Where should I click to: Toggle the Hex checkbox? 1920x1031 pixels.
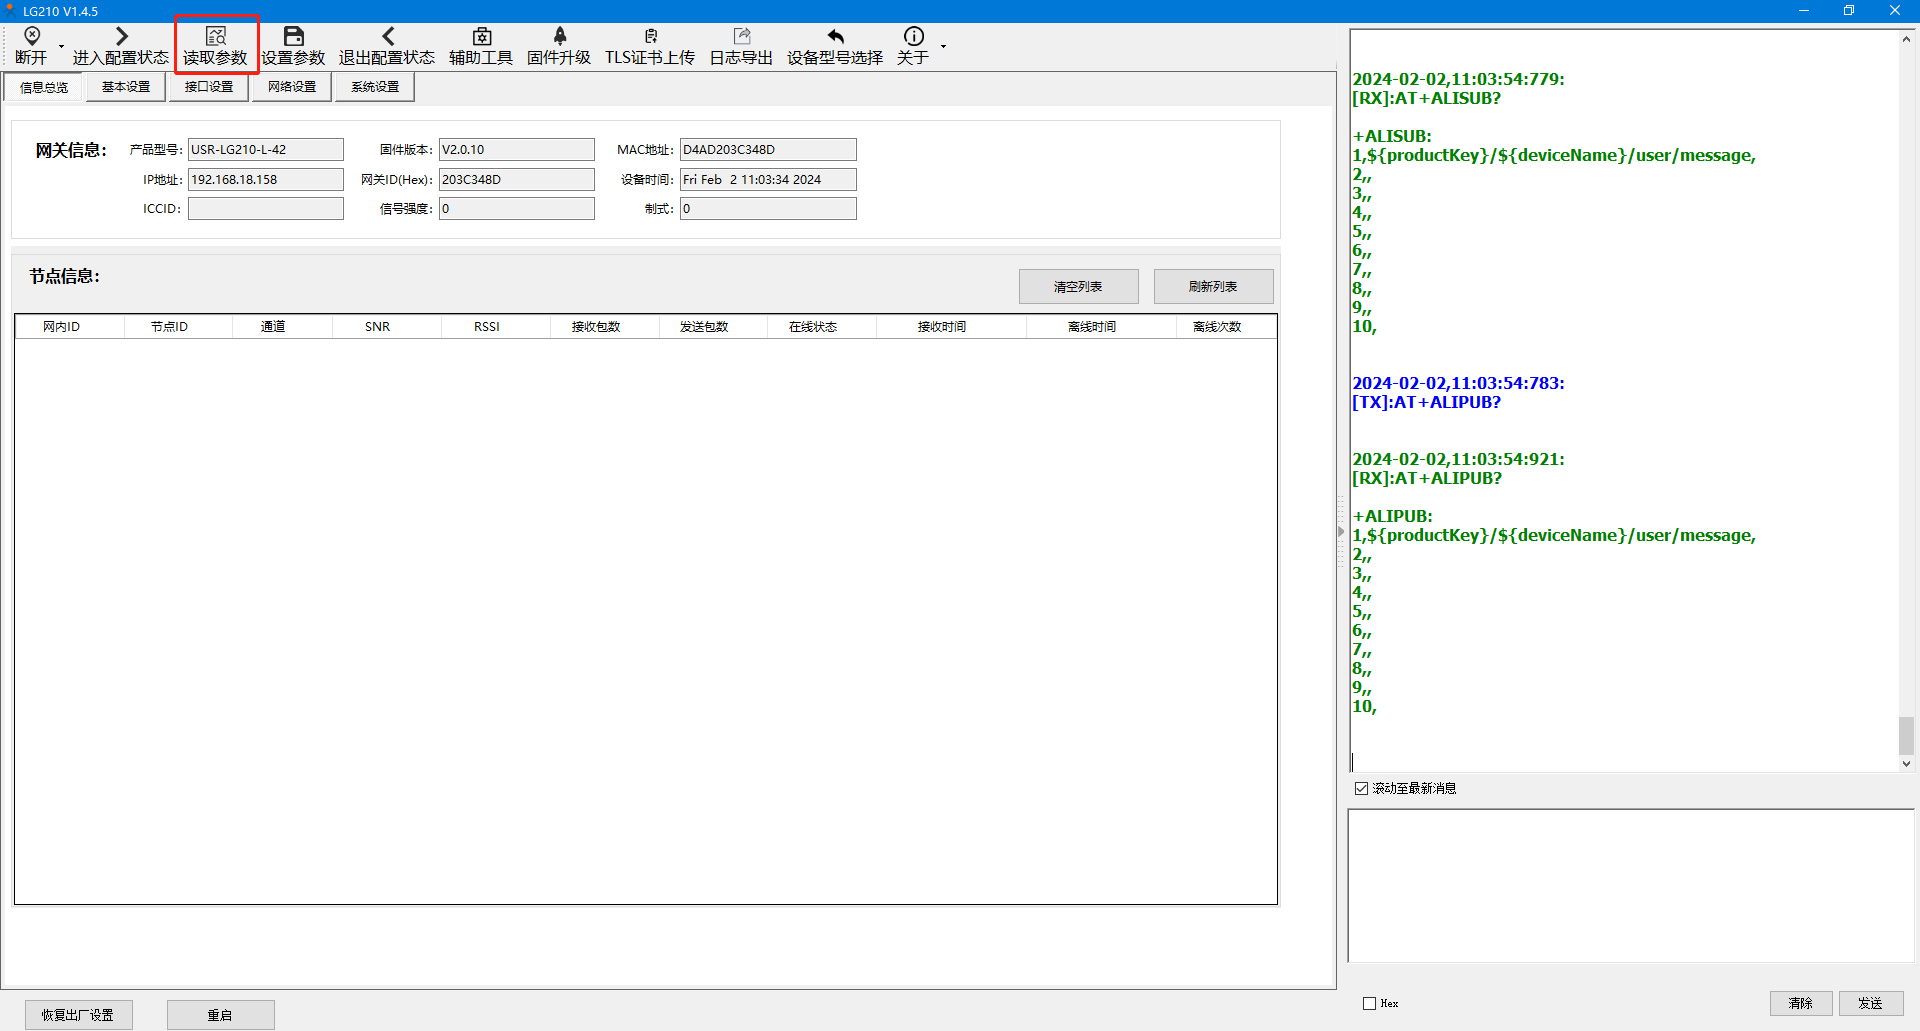[1370, 1003]
